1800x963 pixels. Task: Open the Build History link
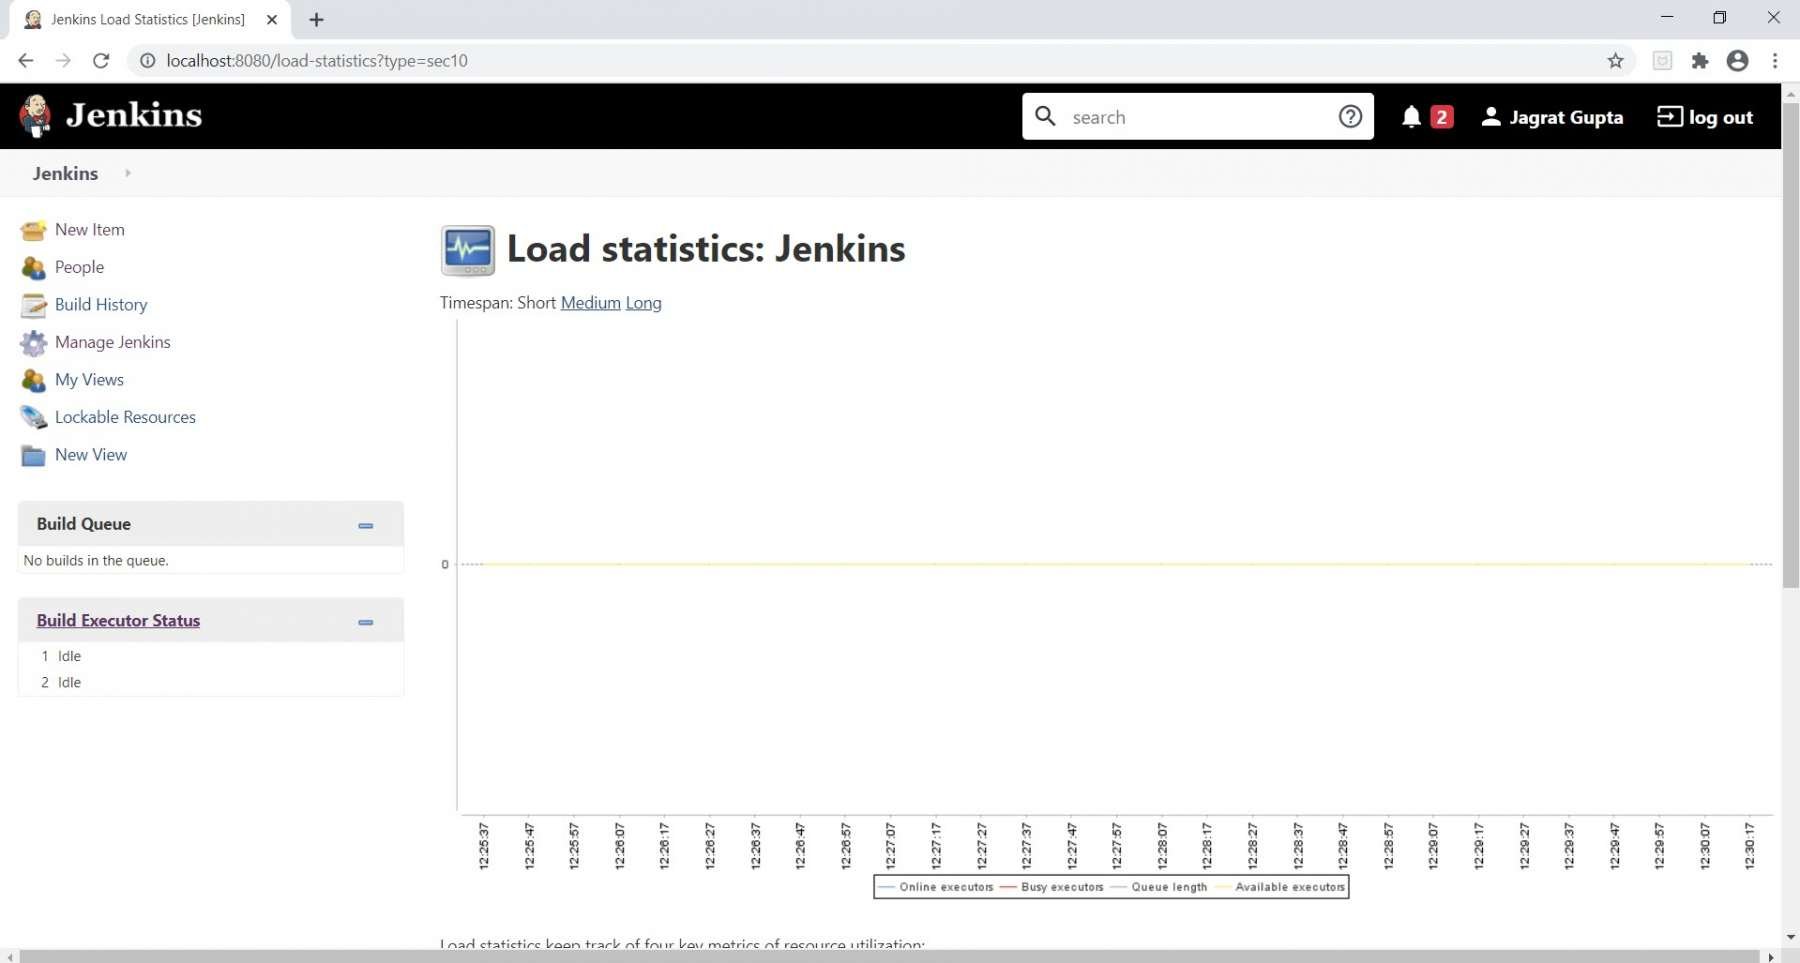click(x=101, y=304)
